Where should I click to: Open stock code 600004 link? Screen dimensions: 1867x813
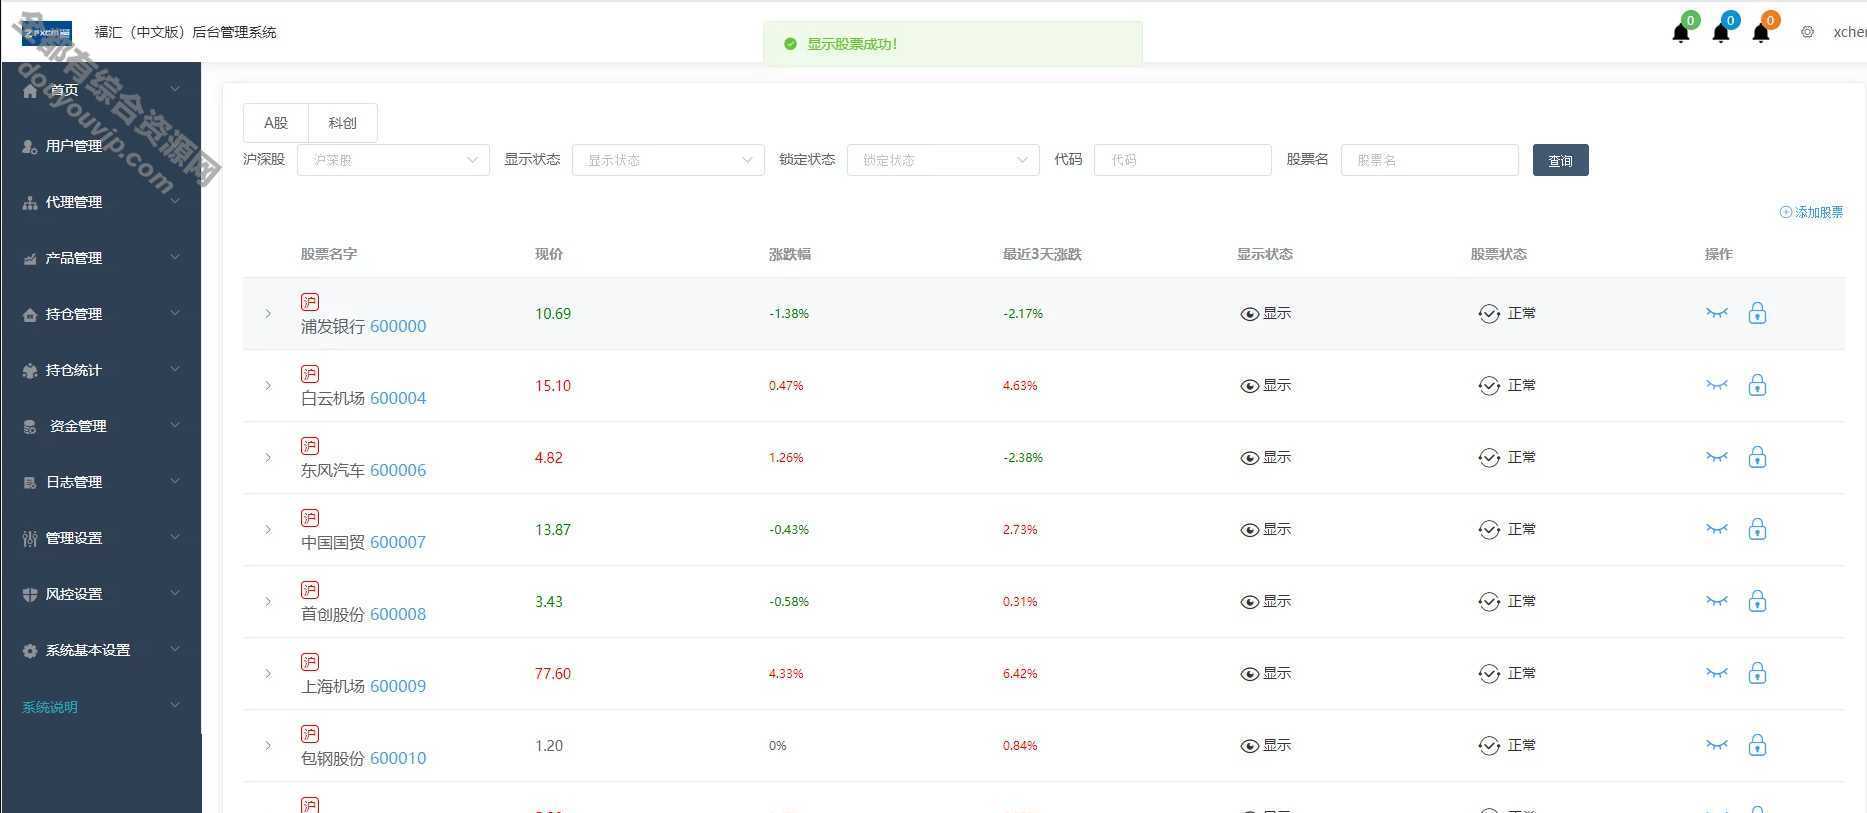pos(398,398)
